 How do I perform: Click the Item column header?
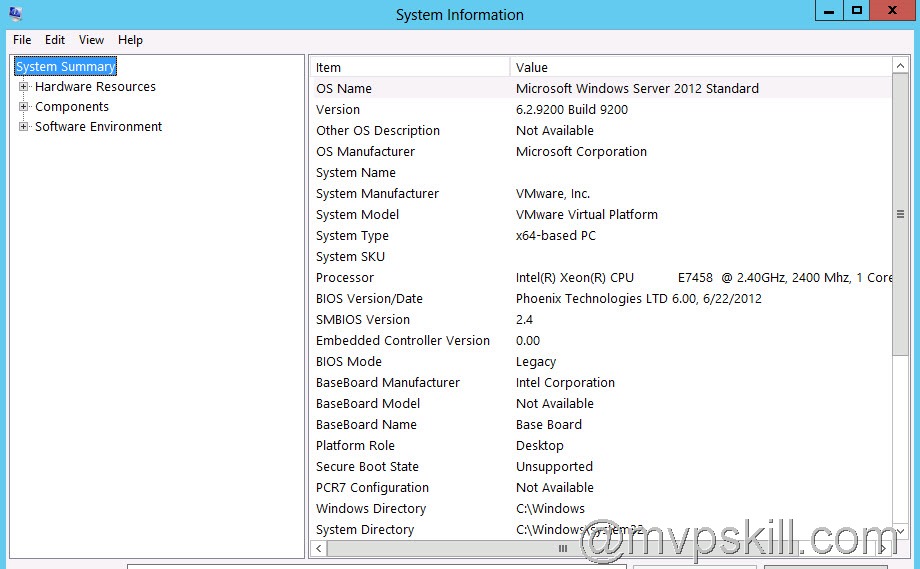[x=410, y=67]
